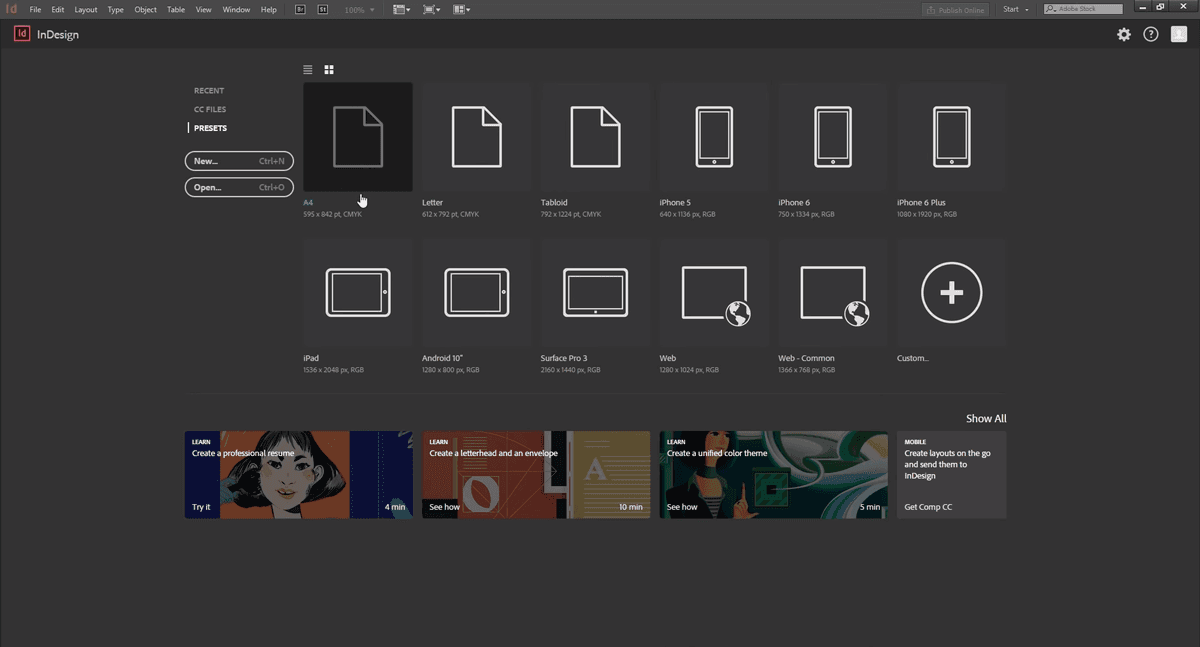Click the Custom plus icon

tap(951, 293)
